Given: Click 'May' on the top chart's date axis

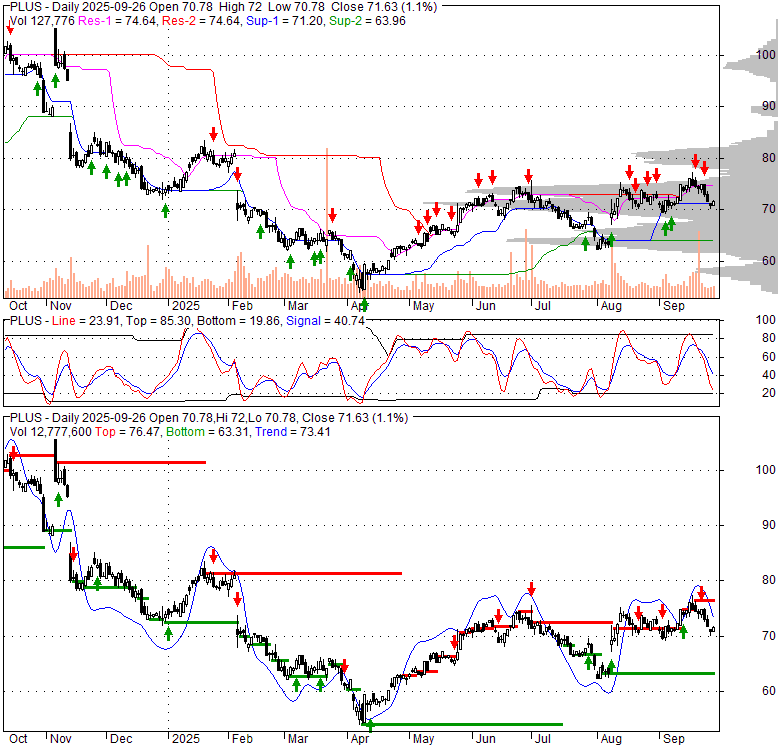Looking at the screenshot, I should [x=423, y=305].
